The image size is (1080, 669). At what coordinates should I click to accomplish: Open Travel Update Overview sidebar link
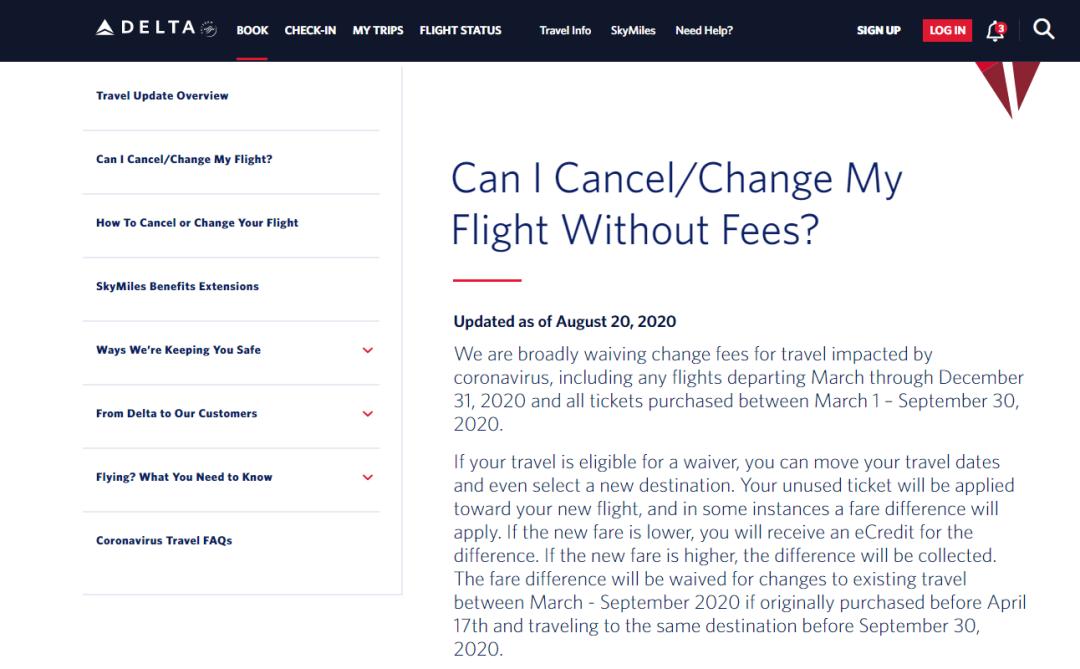[162, 96]
